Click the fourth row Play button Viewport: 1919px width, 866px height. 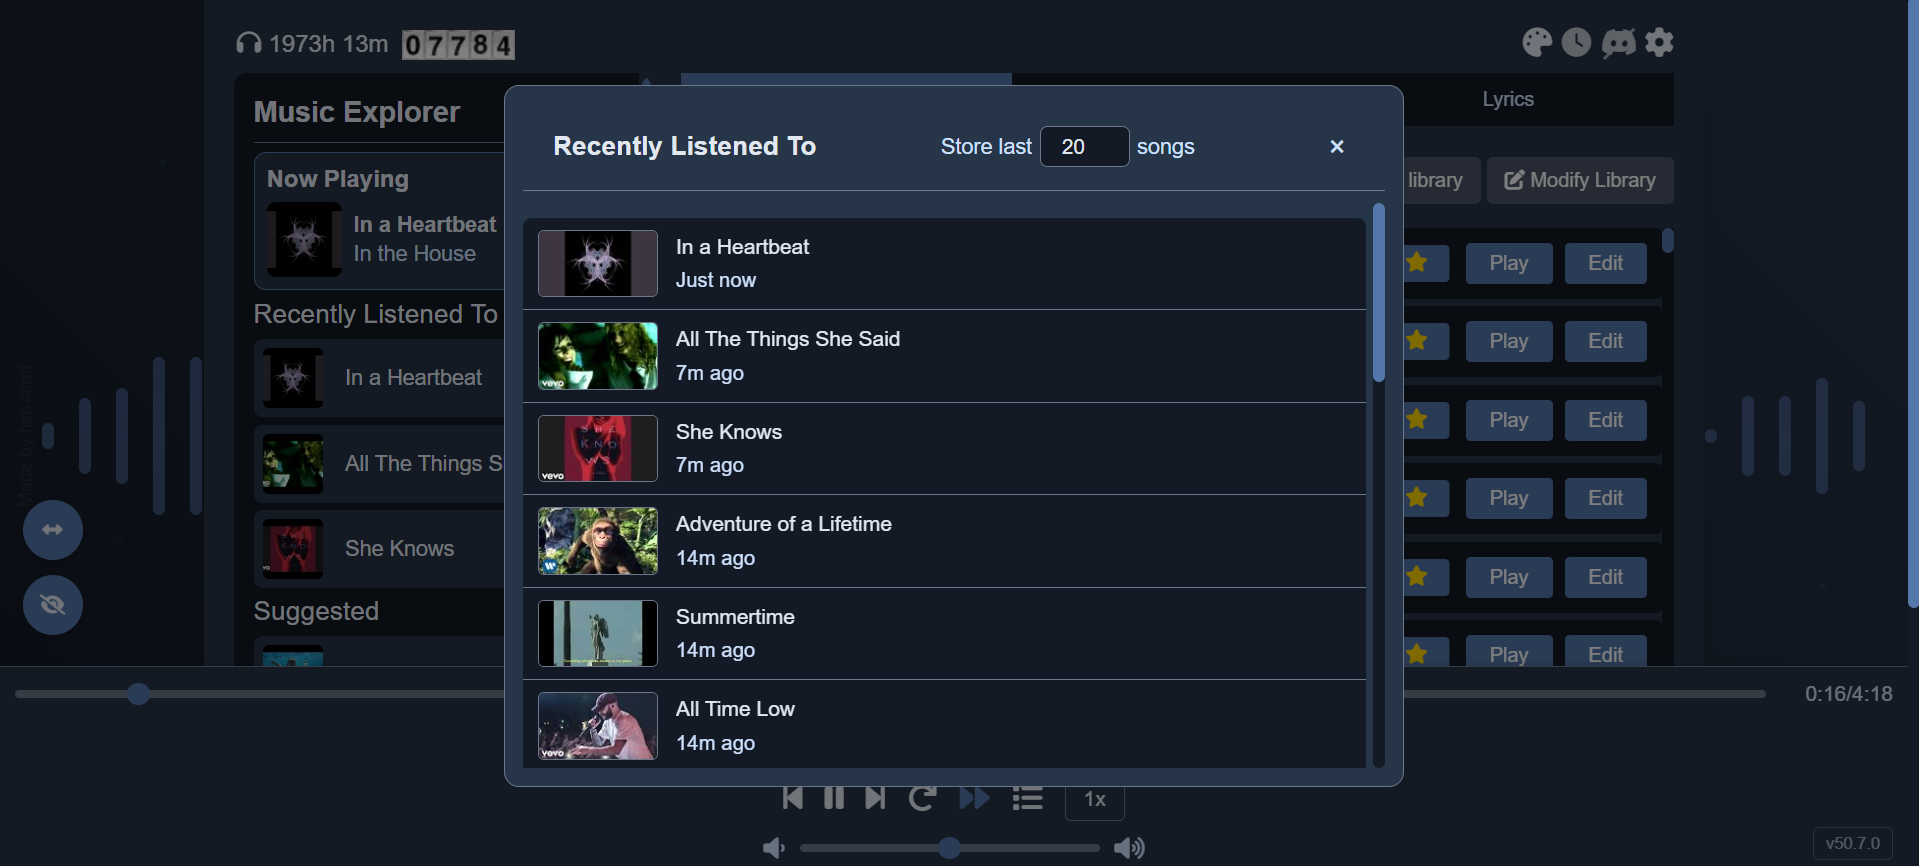tap(1509, 498)
